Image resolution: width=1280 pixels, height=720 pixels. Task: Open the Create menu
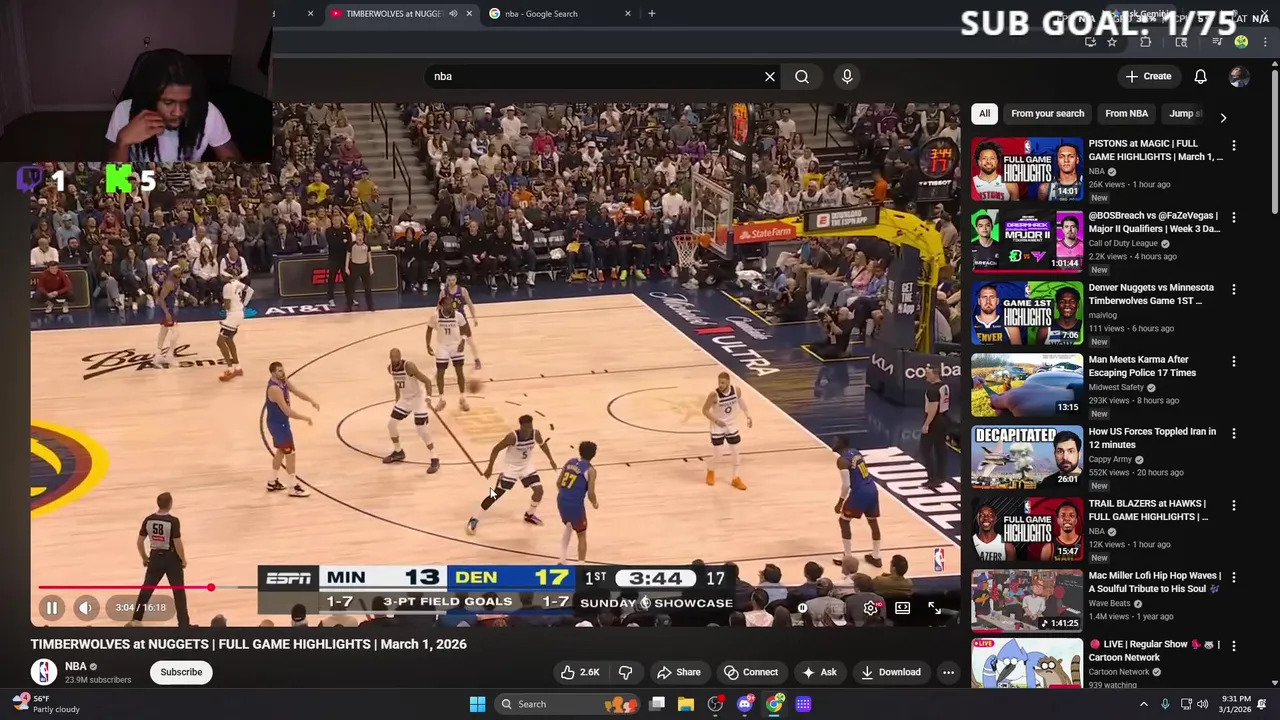pos(1148,76)
